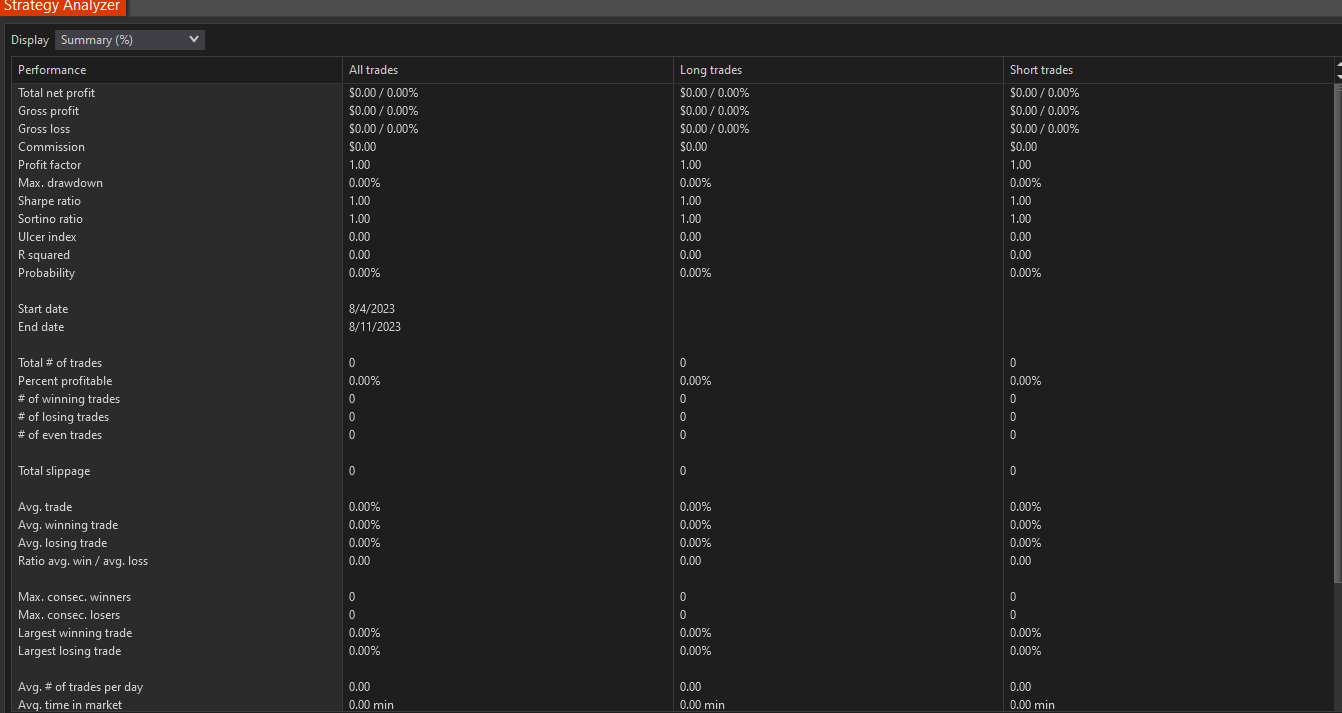Click the Long trades column header
This screenshot has width=1342, height=713.
tap(710, 70)
